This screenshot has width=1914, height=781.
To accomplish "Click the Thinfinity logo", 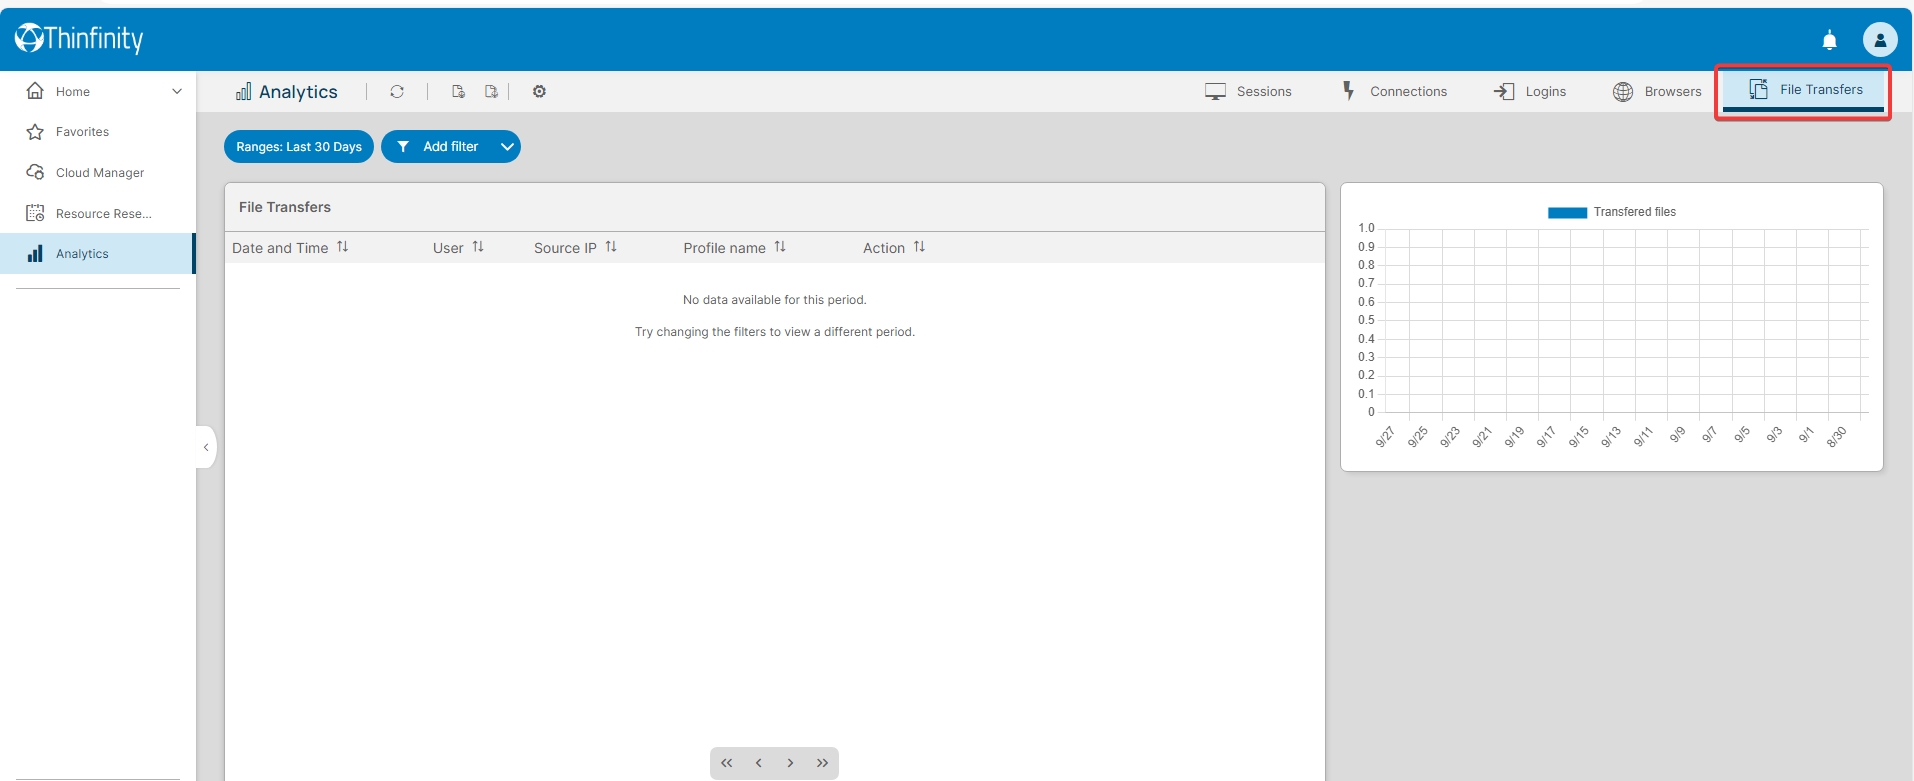I will (x=79, y=38).
